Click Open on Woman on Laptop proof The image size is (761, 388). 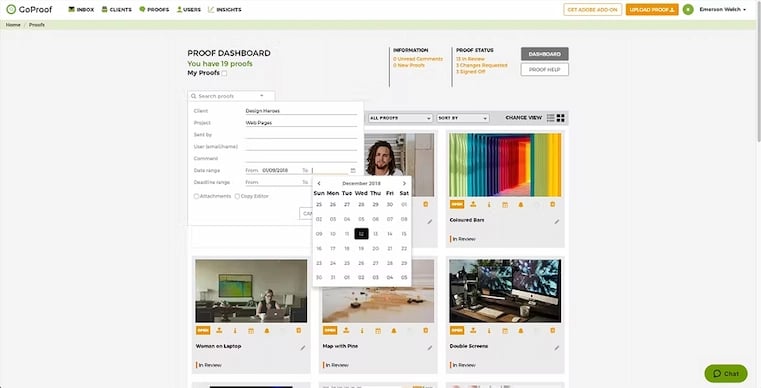tap(203, 331)
